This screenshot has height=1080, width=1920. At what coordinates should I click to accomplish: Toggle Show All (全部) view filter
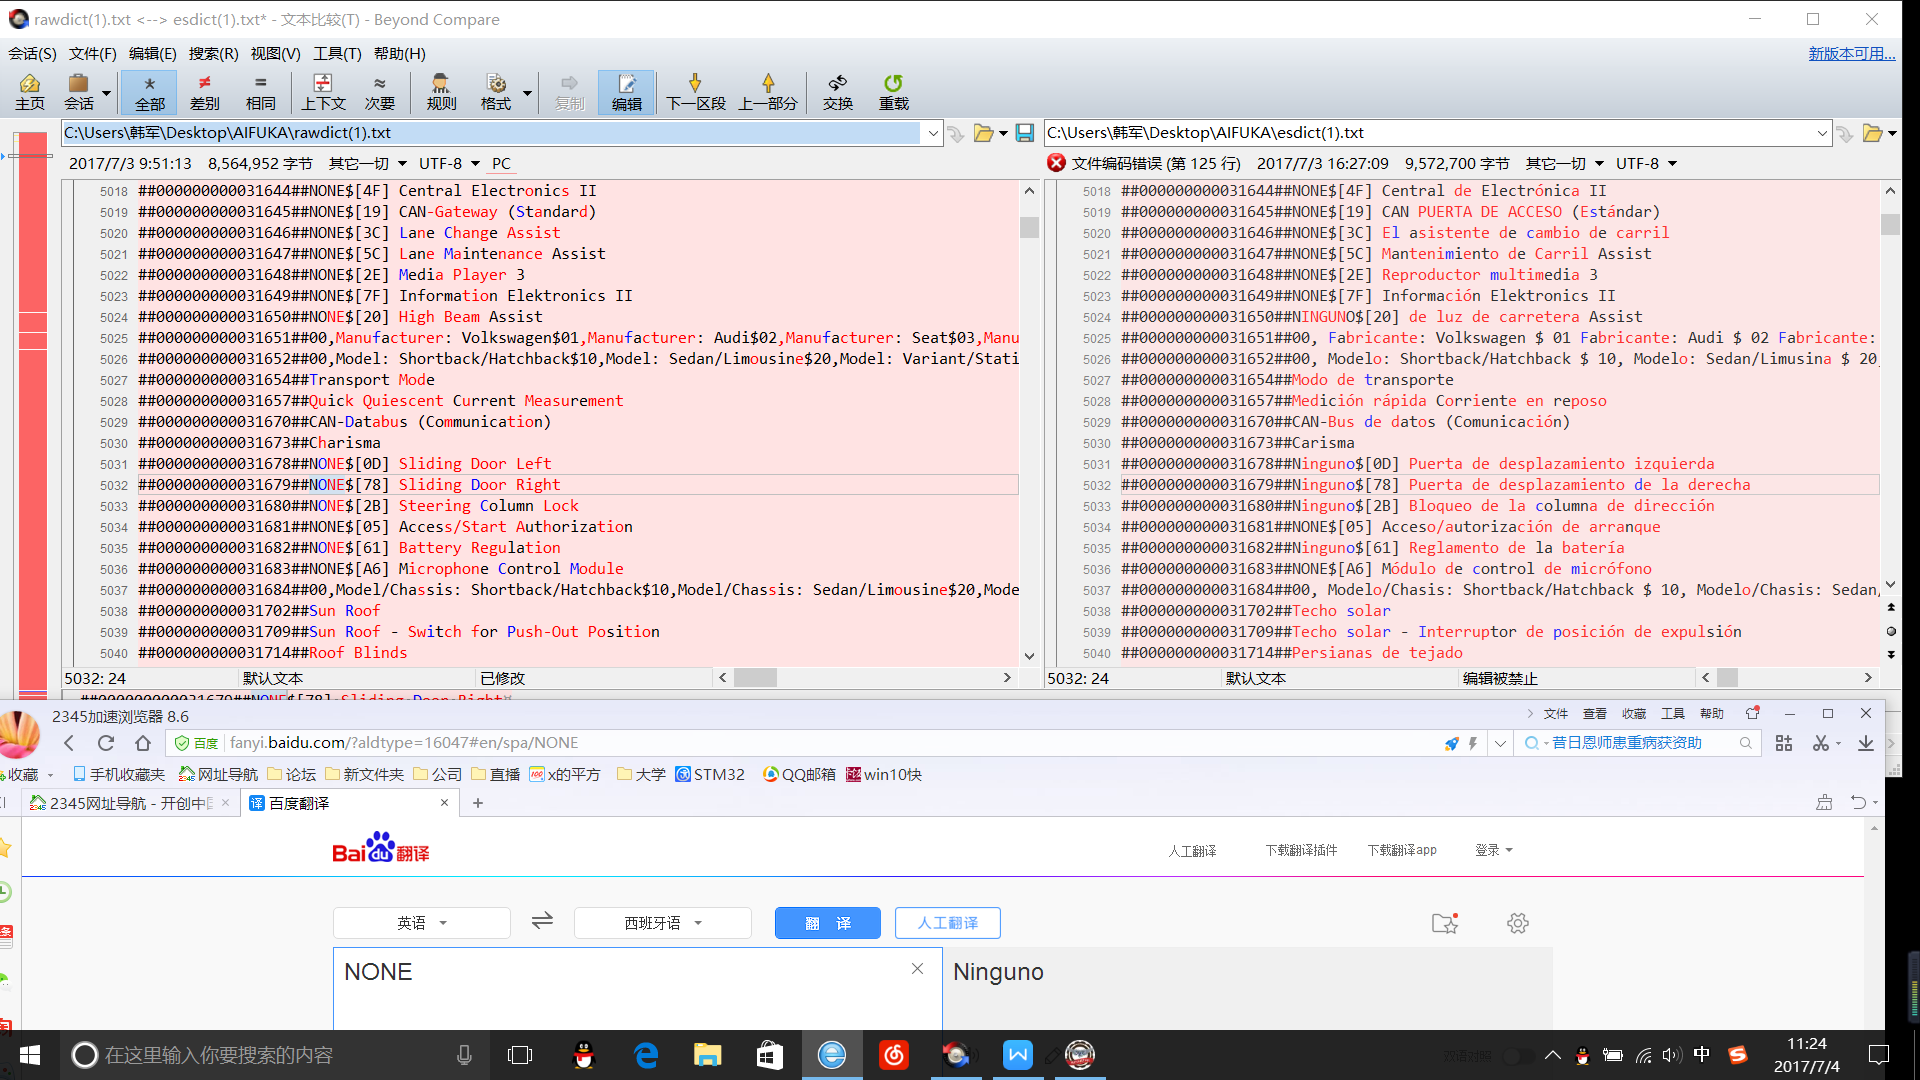(150, 92)
